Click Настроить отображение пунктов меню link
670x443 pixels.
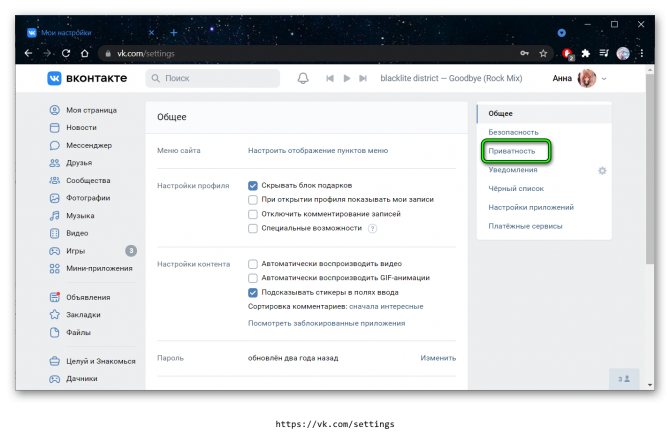pos(318,150)
